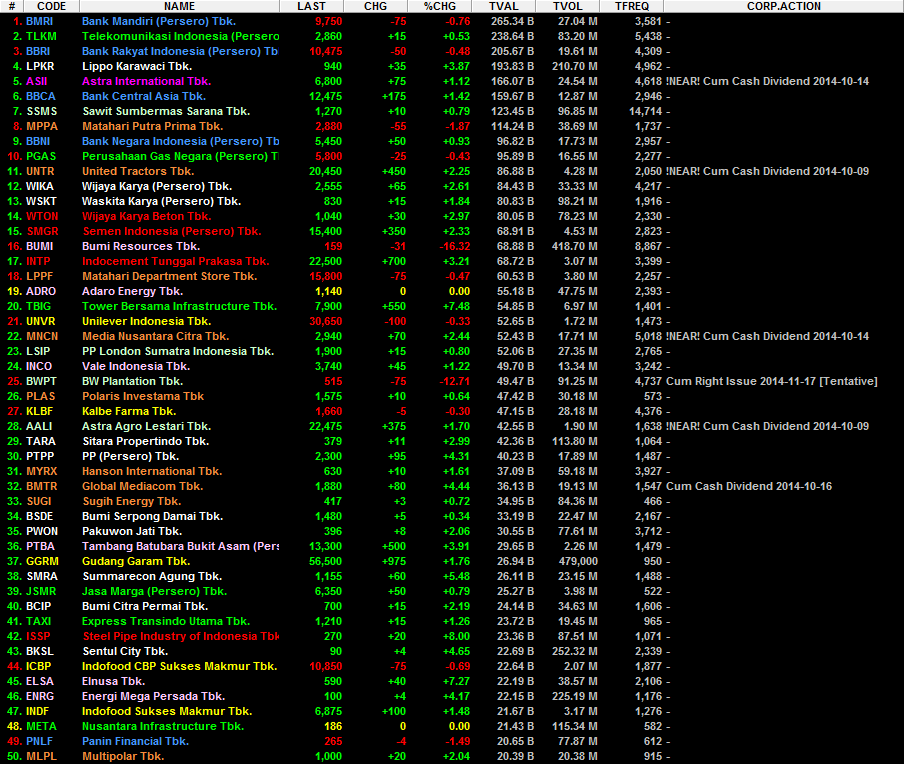Click UNTR Cum Cash Dividend 2014-10-09 note
904x764 pixels.
[767, 171]
